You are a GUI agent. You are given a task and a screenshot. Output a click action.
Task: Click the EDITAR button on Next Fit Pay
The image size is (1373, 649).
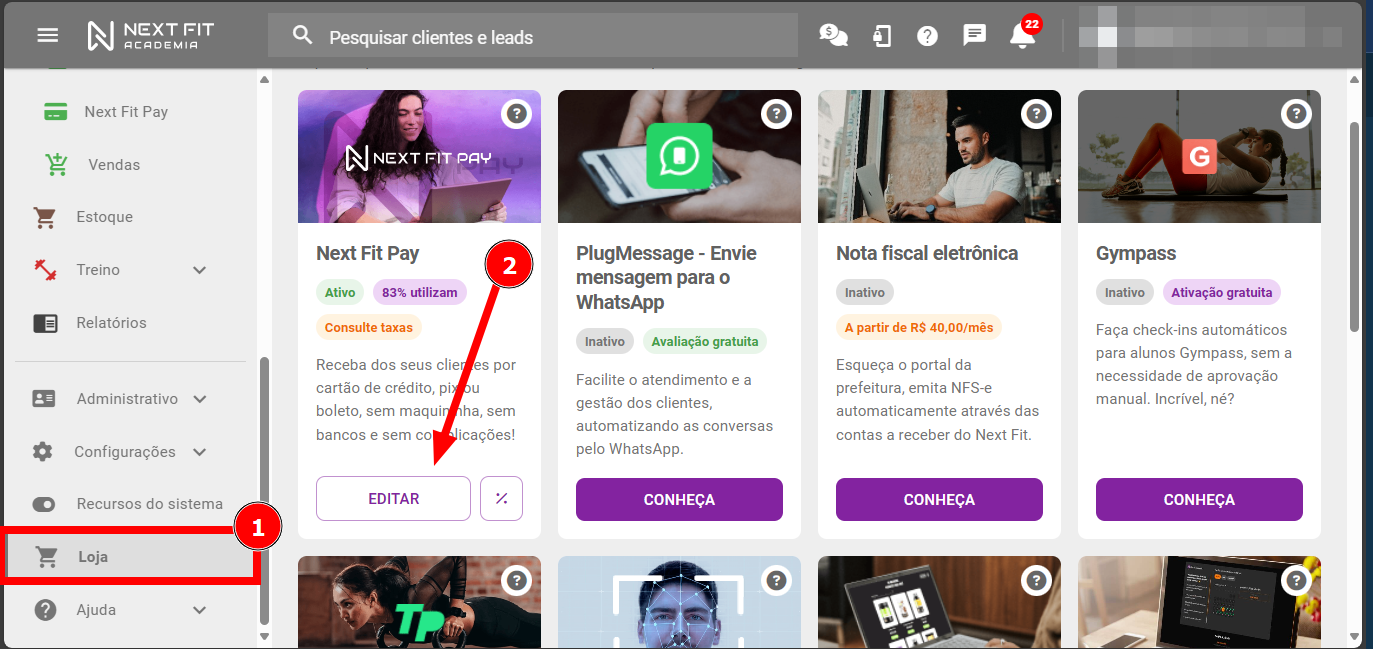click(393, 498)
